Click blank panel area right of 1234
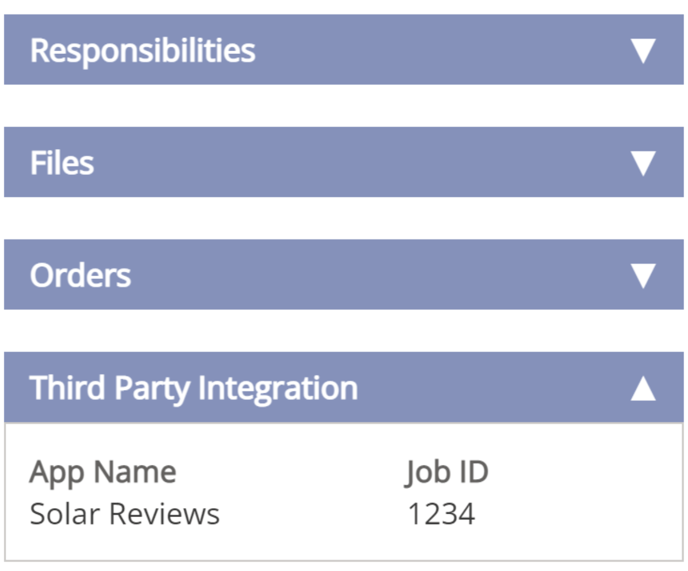 (x=580, y=514)
